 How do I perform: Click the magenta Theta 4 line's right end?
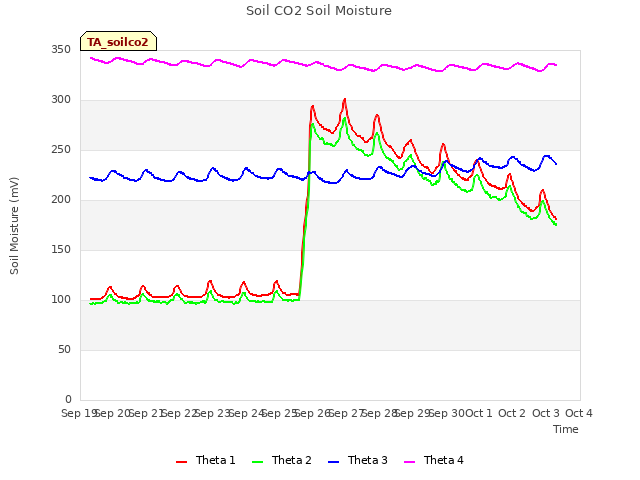point(556,65)
